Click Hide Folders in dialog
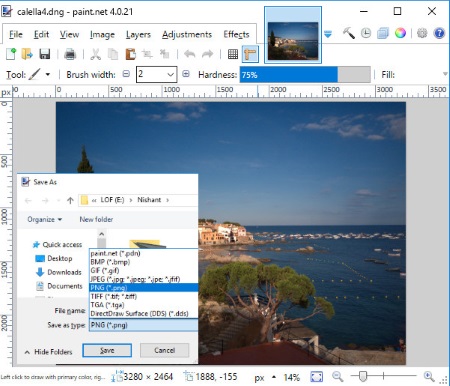450x386 pixels. click(49, 352)
